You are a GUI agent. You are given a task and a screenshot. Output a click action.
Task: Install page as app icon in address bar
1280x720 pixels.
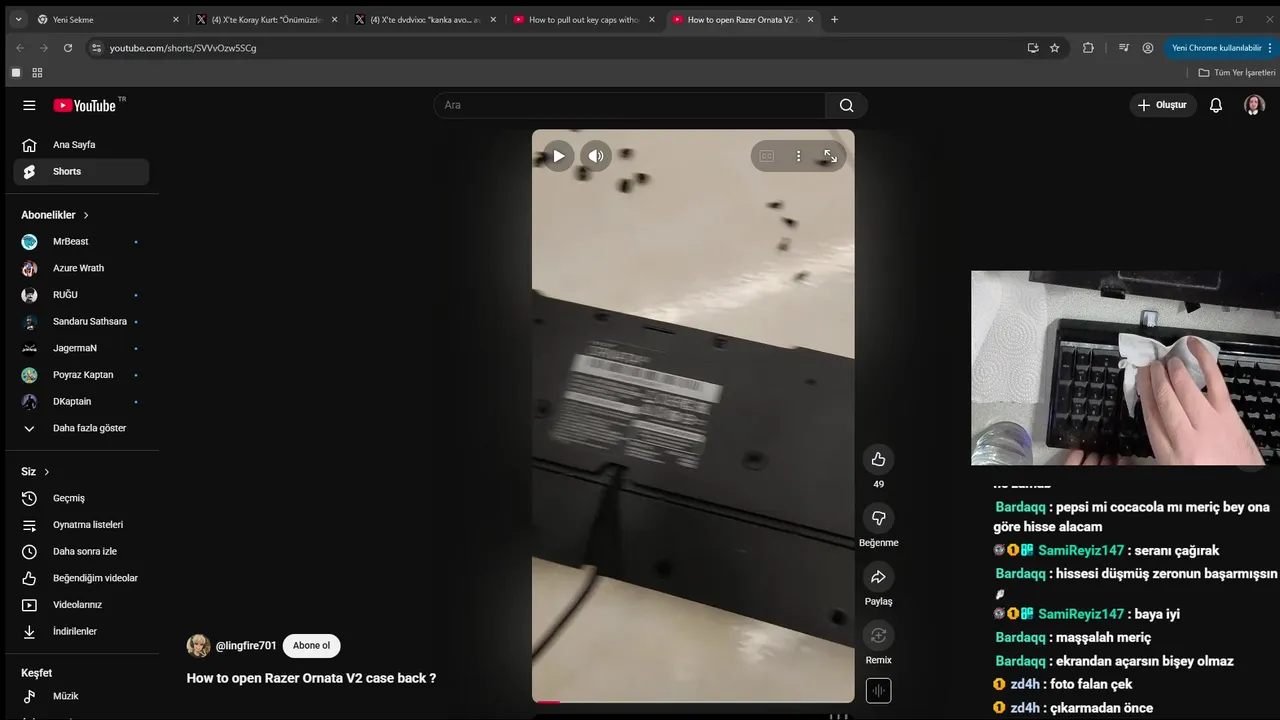tap(1033, 48)
